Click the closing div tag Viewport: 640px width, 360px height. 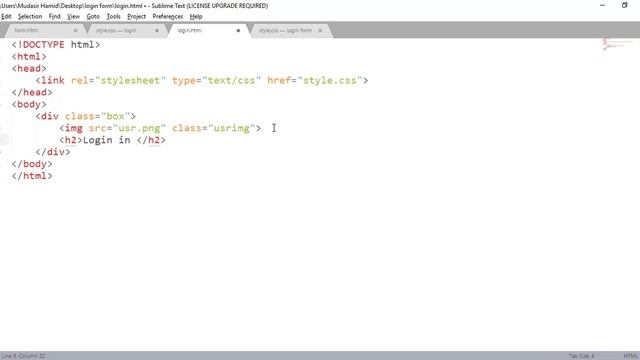53,152
